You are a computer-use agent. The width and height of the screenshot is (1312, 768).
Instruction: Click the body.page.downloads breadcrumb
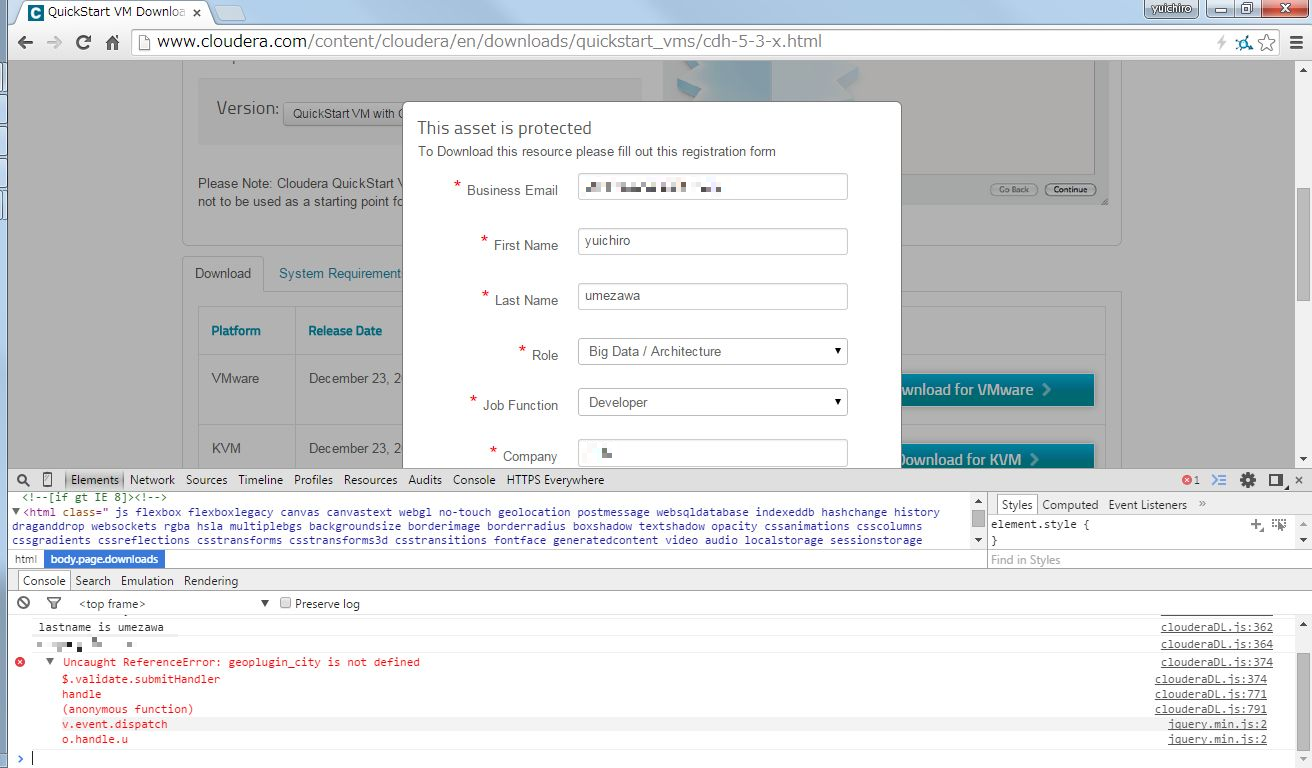(104, 559)
